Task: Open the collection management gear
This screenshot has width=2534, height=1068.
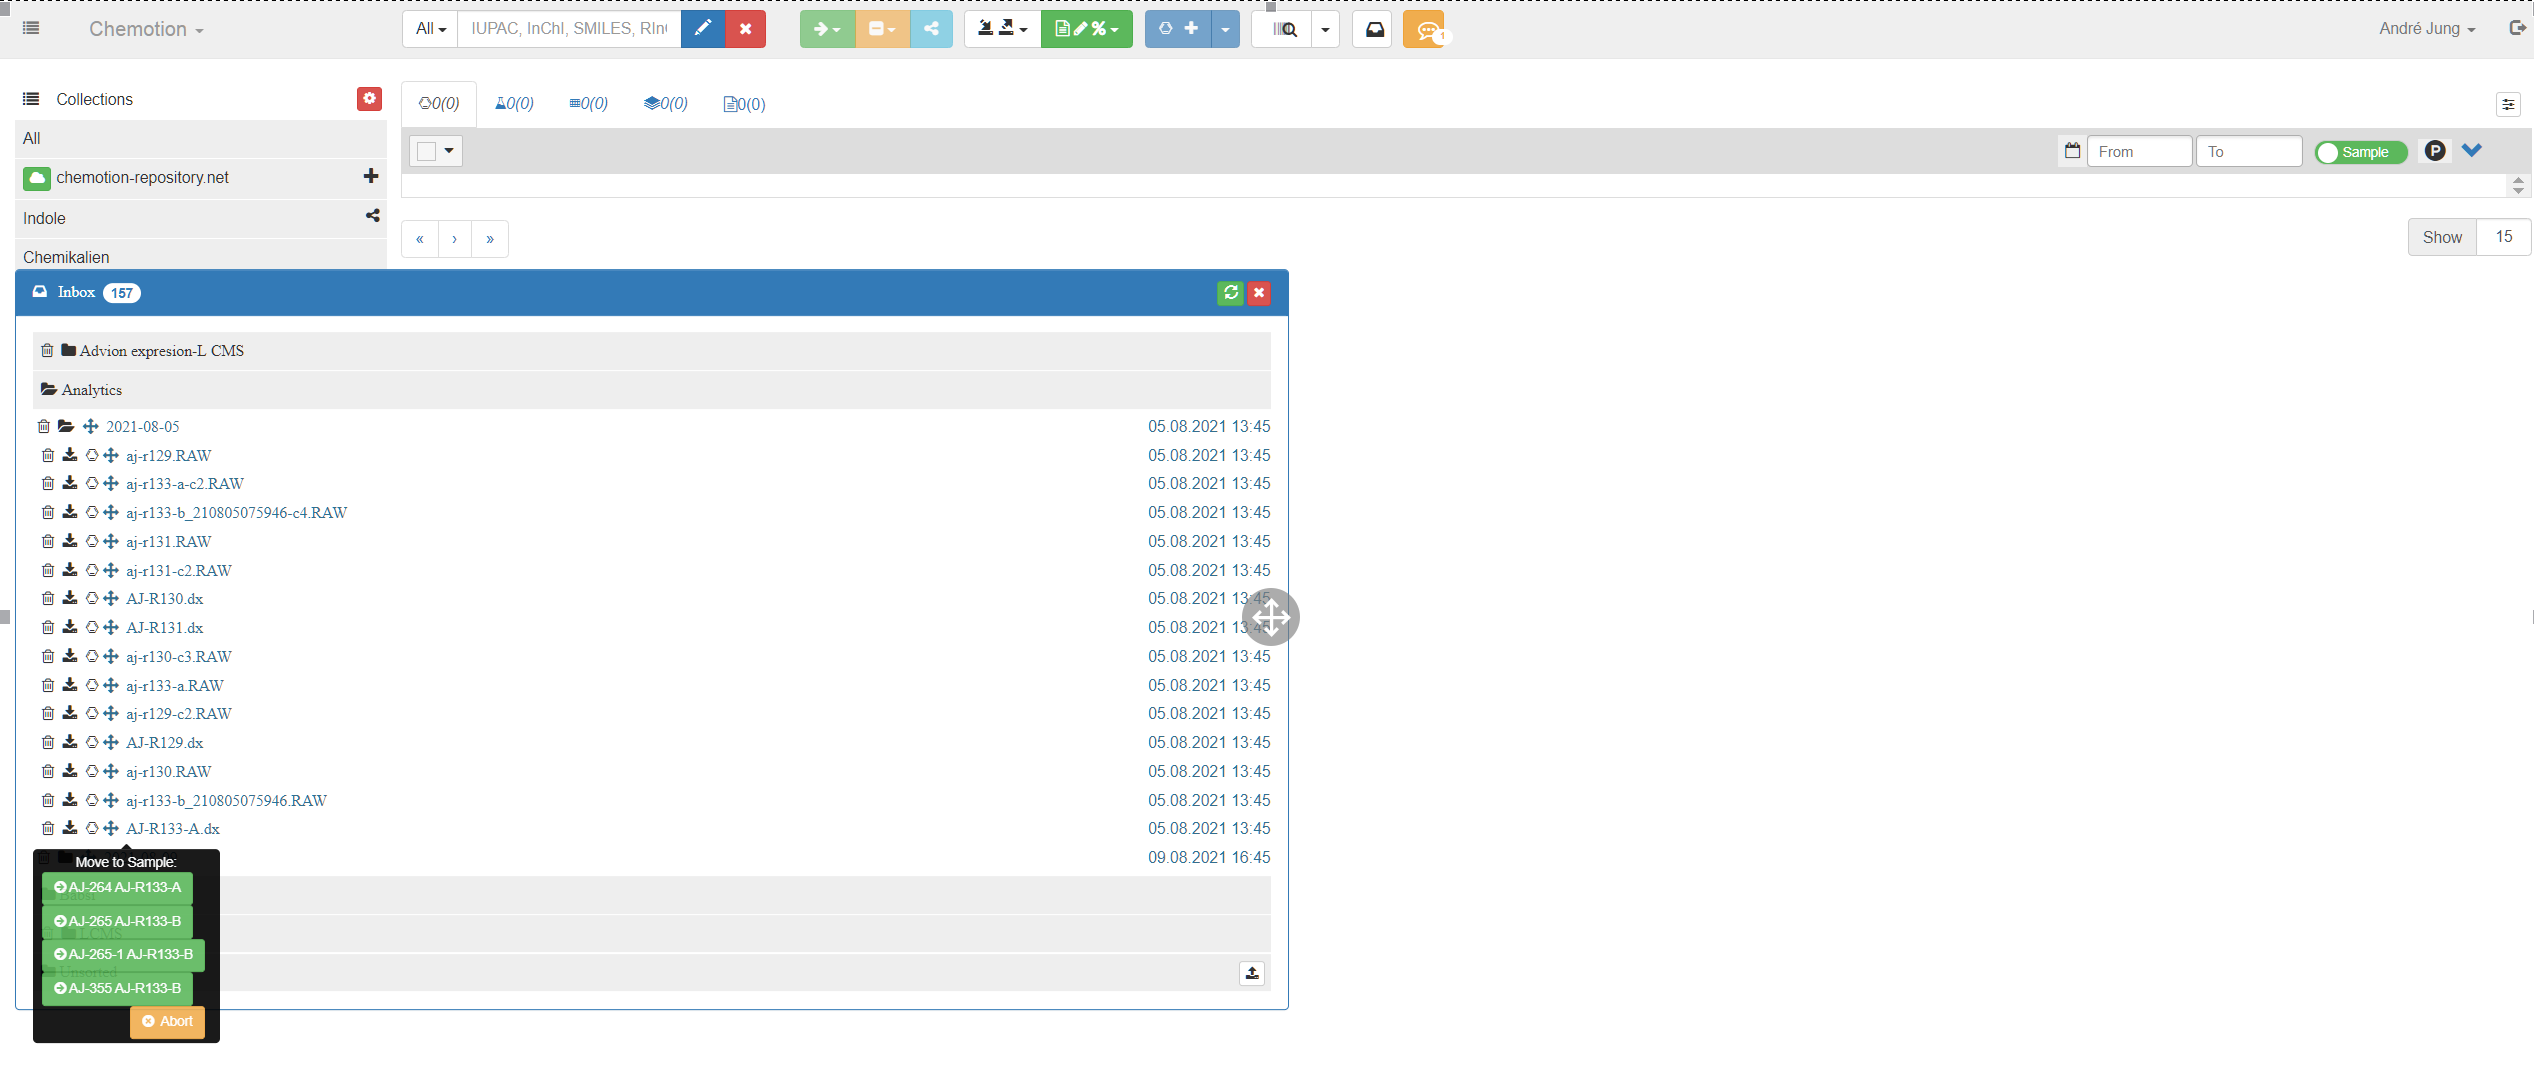Action: coord(369,99)
